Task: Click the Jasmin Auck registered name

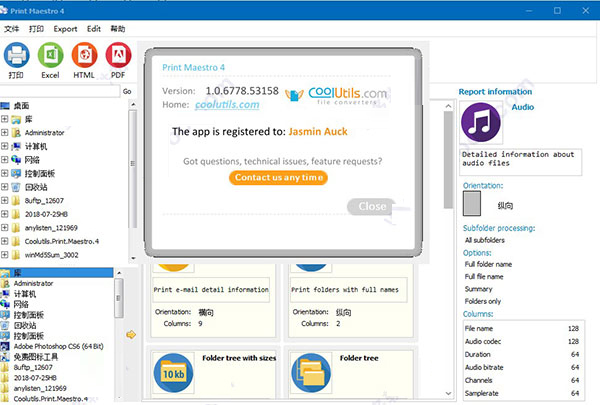Action: click(x=318, y=131)
